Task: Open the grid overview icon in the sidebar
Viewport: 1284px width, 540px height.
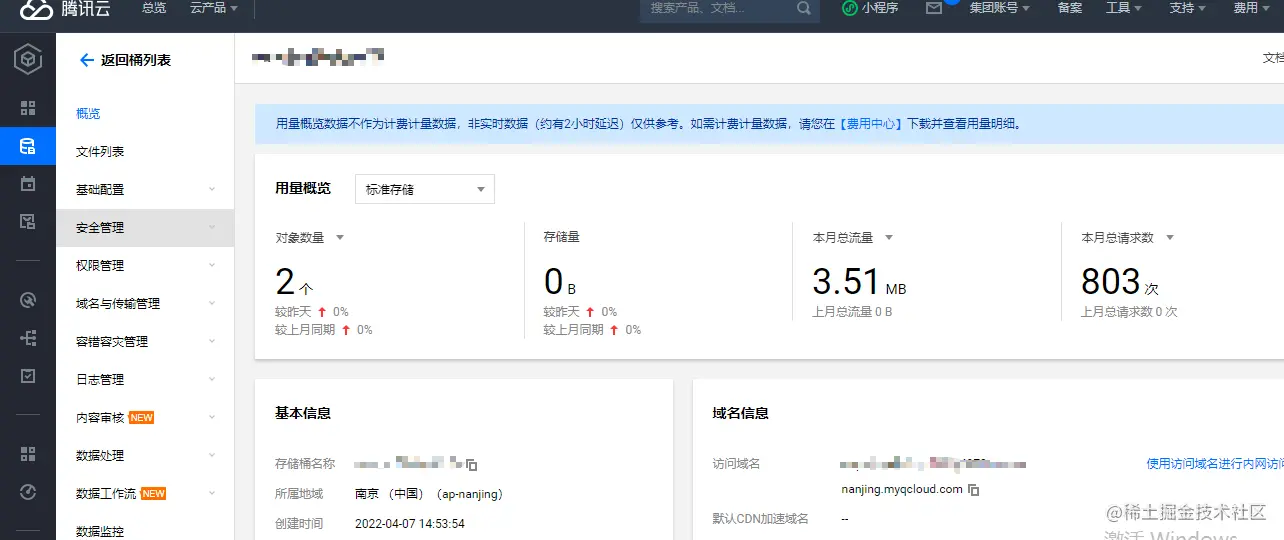Action: coord(28,108)
